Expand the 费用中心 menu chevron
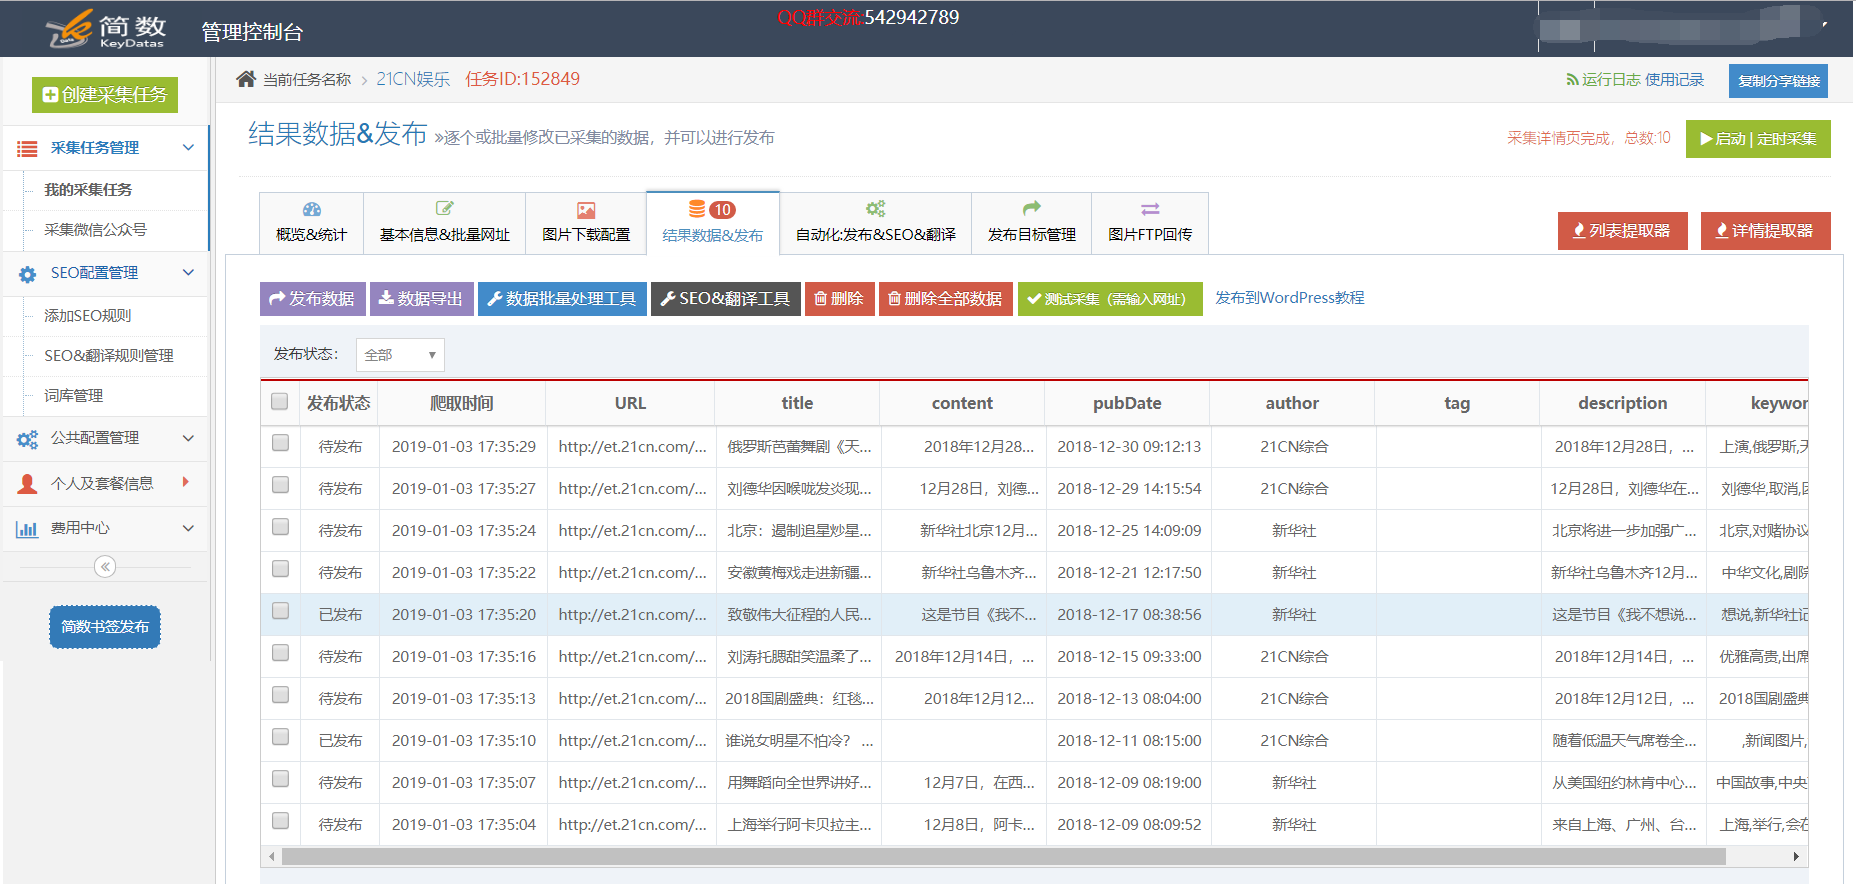The width and height of the screenshot is (1856, 884). tap(188, 528)
